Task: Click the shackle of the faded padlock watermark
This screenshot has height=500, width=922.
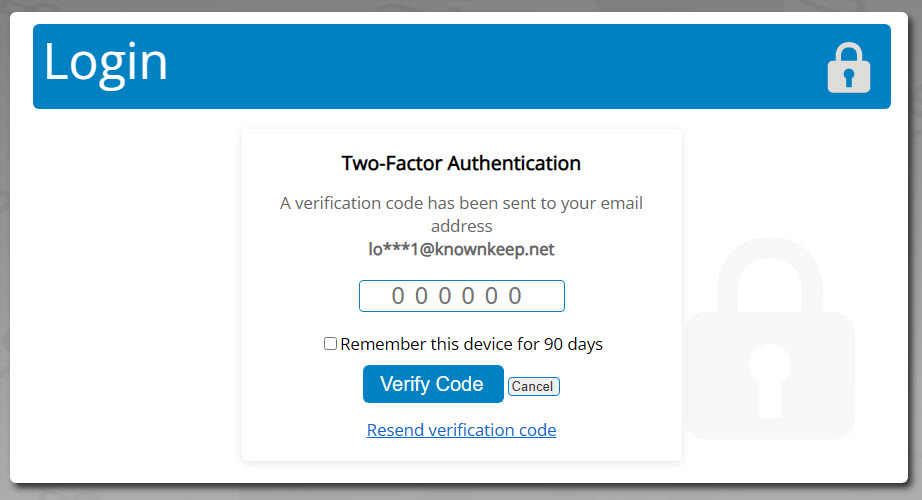Action: pyautogui.click(x=770, y=274)
